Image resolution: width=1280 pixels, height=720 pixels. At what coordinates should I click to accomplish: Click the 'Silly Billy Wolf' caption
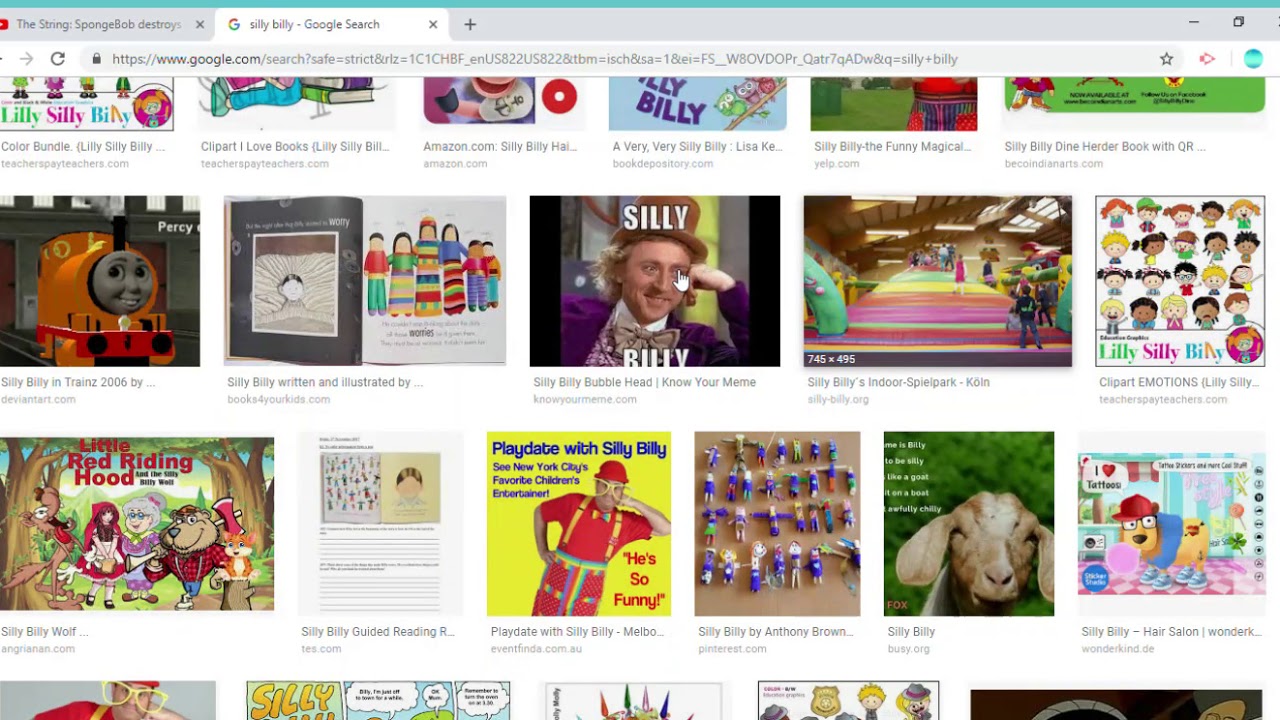45,632
